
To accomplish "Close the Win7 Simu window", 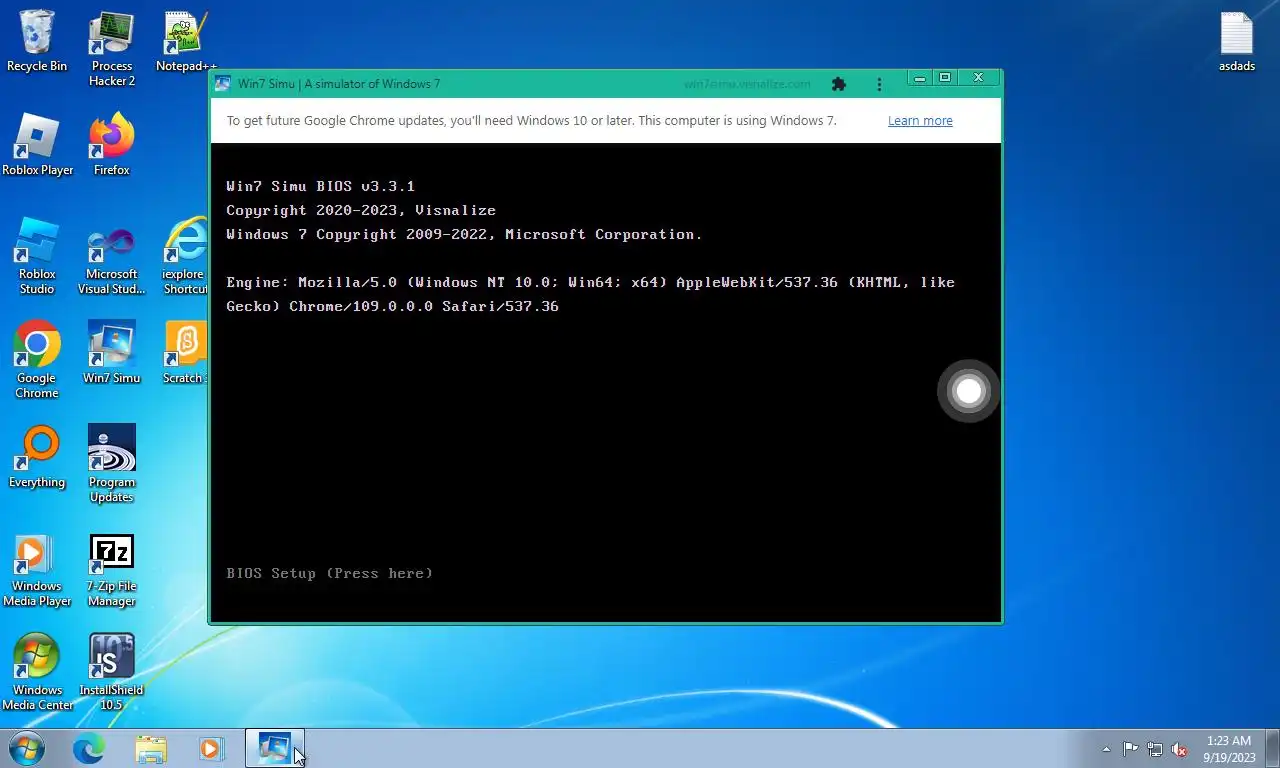I will [x=979, y=78].
